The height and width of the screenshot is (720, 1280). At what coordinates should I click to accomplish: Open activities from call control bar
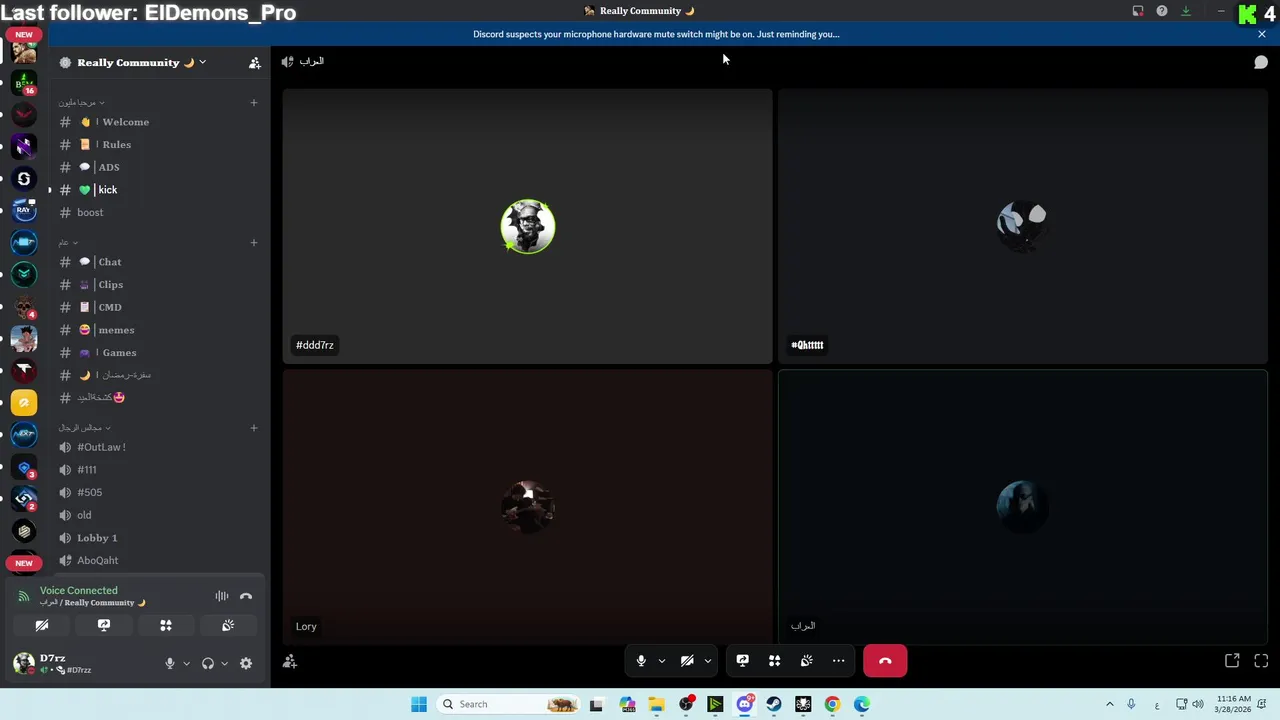774,661
